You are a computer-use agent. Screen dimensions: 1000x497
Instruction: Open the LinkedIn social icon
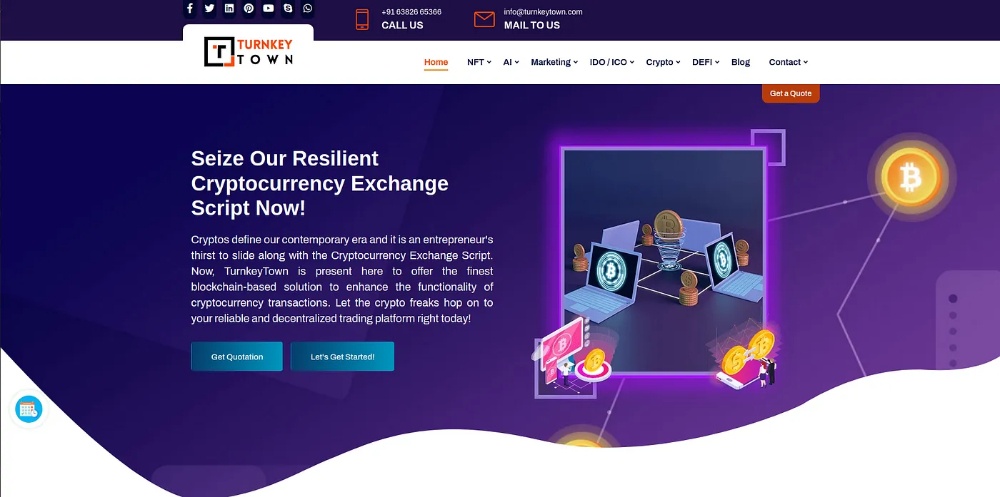pos(229,8)
